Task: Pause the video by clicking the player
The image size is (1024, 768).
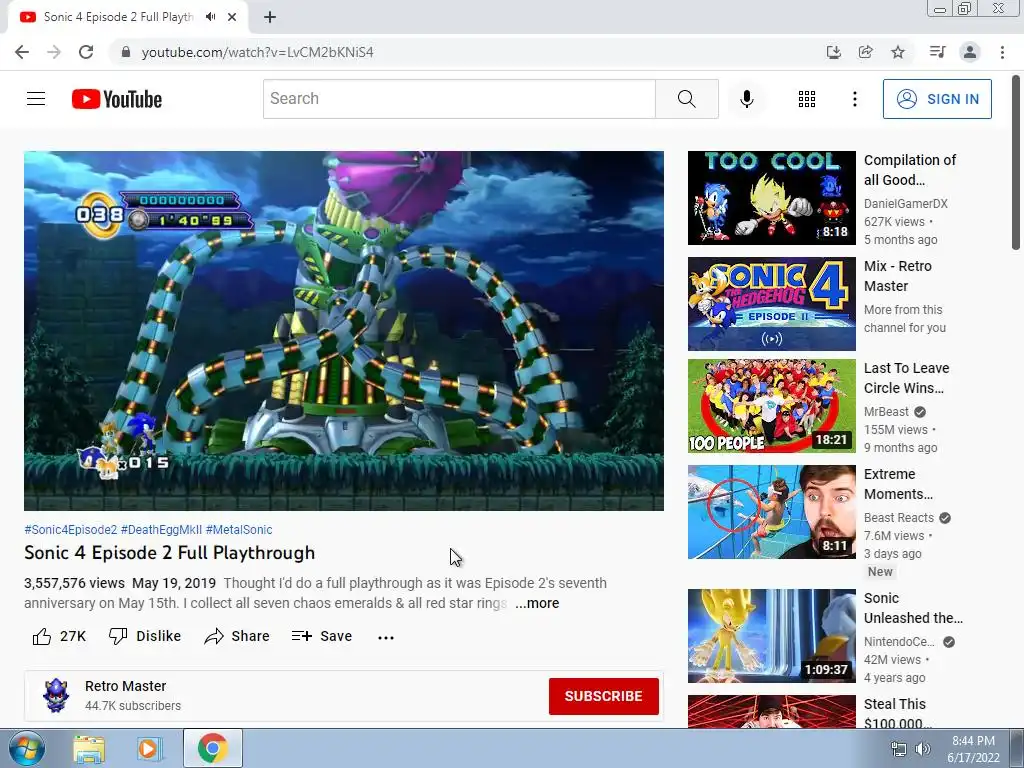Action: click(x=344, y=330)
